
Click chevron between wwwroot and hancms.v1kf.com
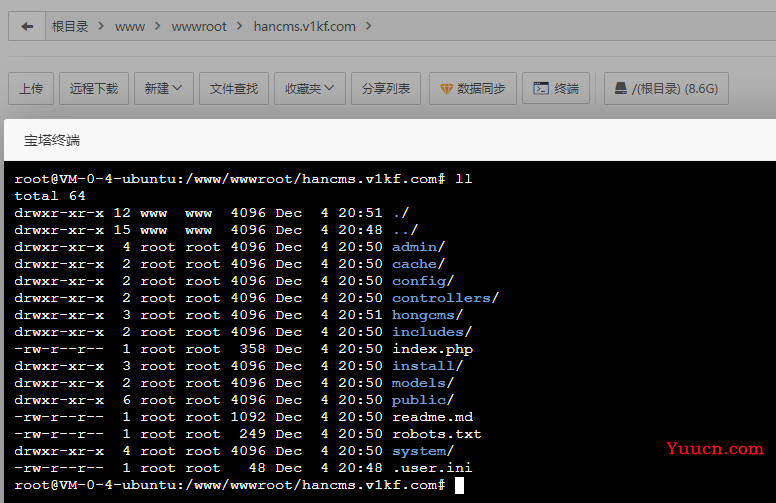(x=240, y=26)
